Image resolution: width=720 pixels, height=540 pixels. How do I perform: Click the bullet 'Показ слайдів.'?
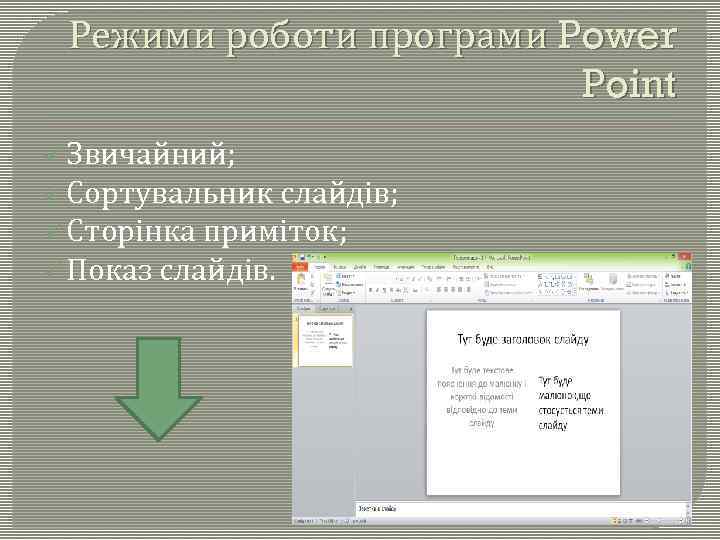171,269
